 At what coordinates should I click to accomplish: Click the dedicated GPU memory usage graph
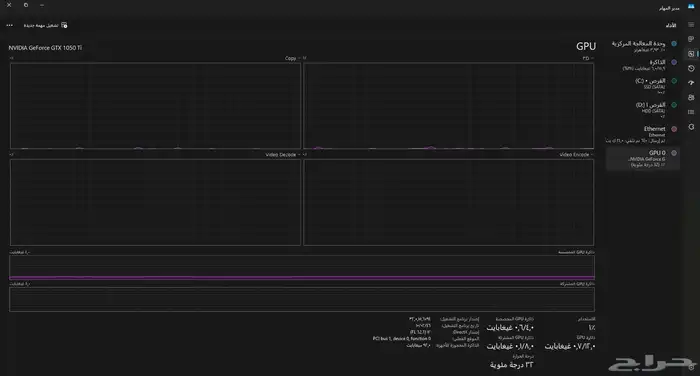[302, 267]
